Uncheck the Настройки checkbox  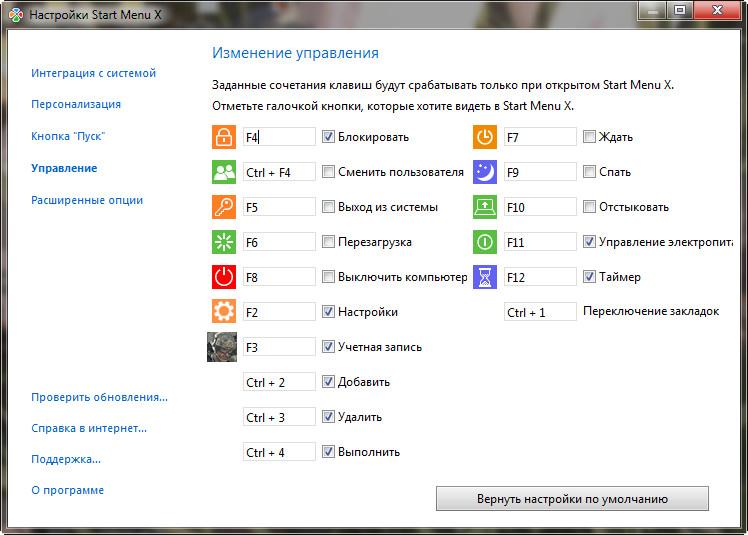328,312
